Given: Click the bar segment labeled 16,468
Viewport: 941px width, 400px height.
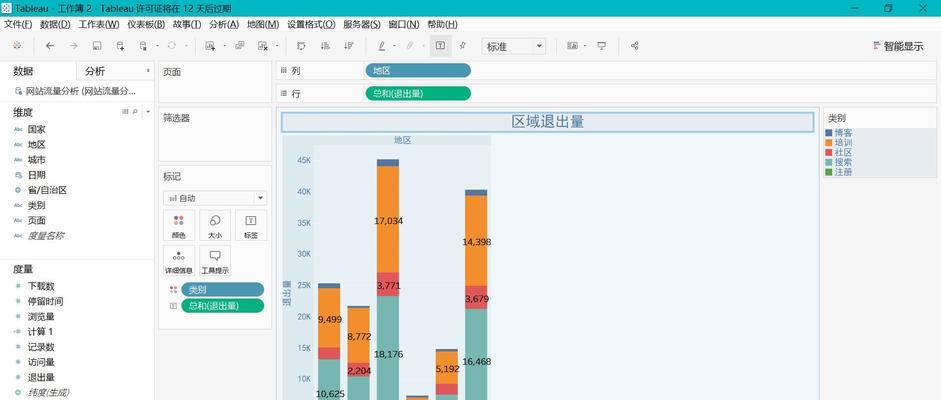Looking at the screenshot, I should (x=476, y=354).
